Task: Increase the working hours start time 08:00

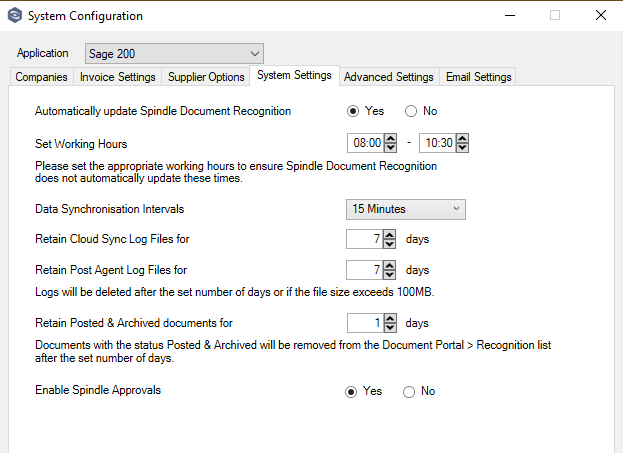Action: click(391, 138)
